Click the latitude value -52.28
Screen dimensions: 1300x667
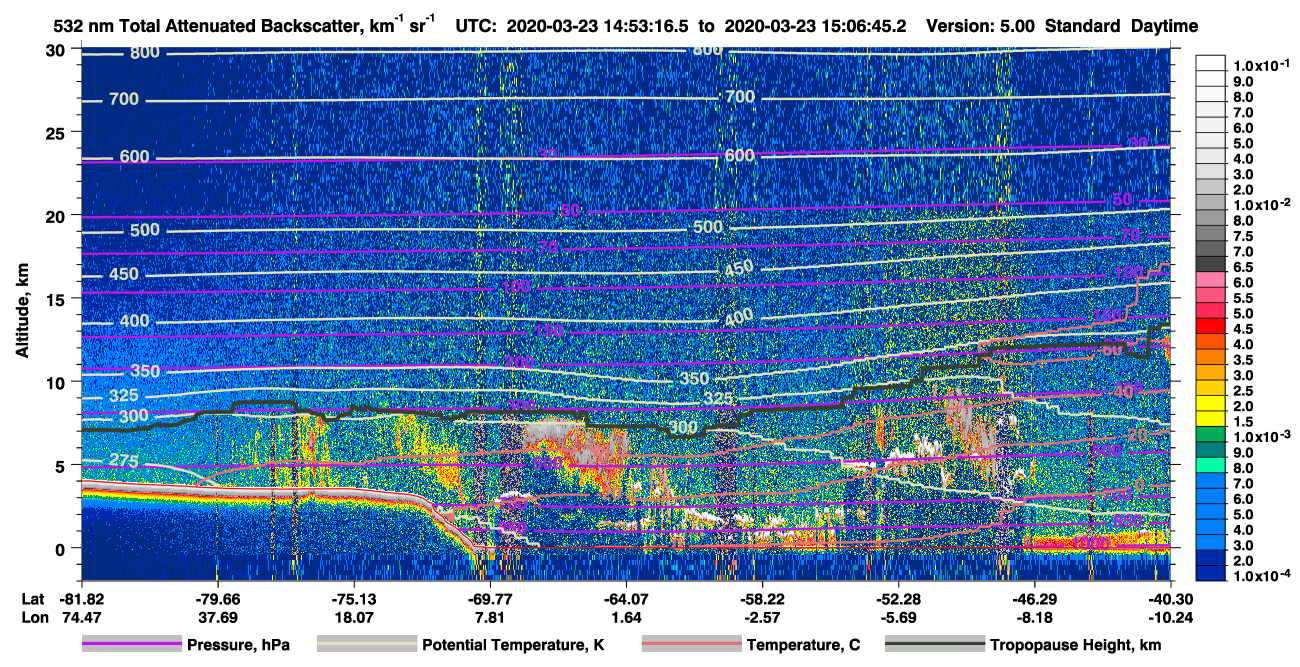click(x=897, y=598)
